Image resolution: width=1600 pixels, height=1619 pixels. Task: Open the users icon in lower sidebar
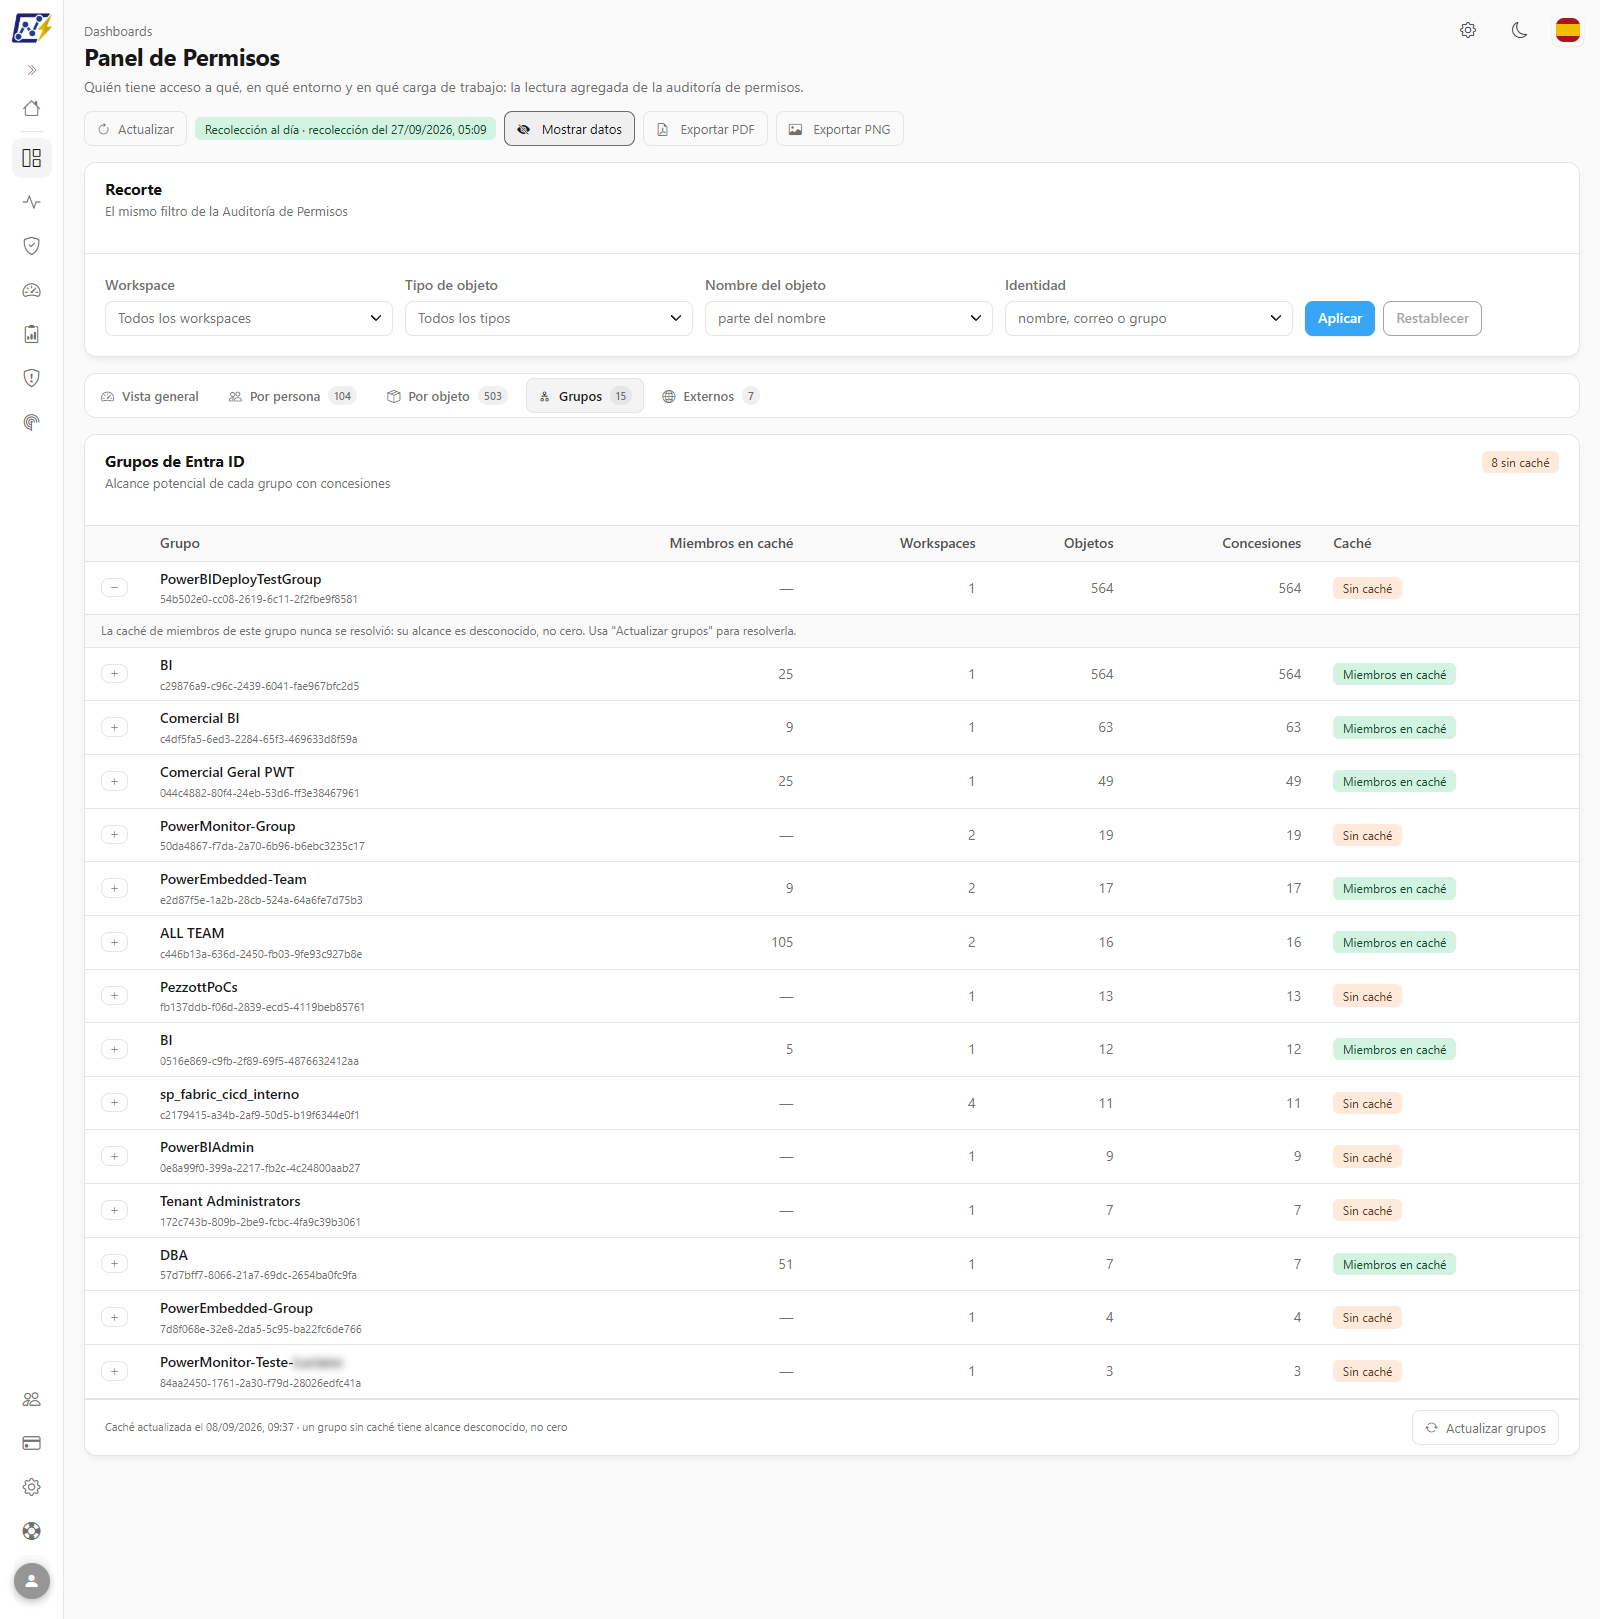[x=32, y=1399]
